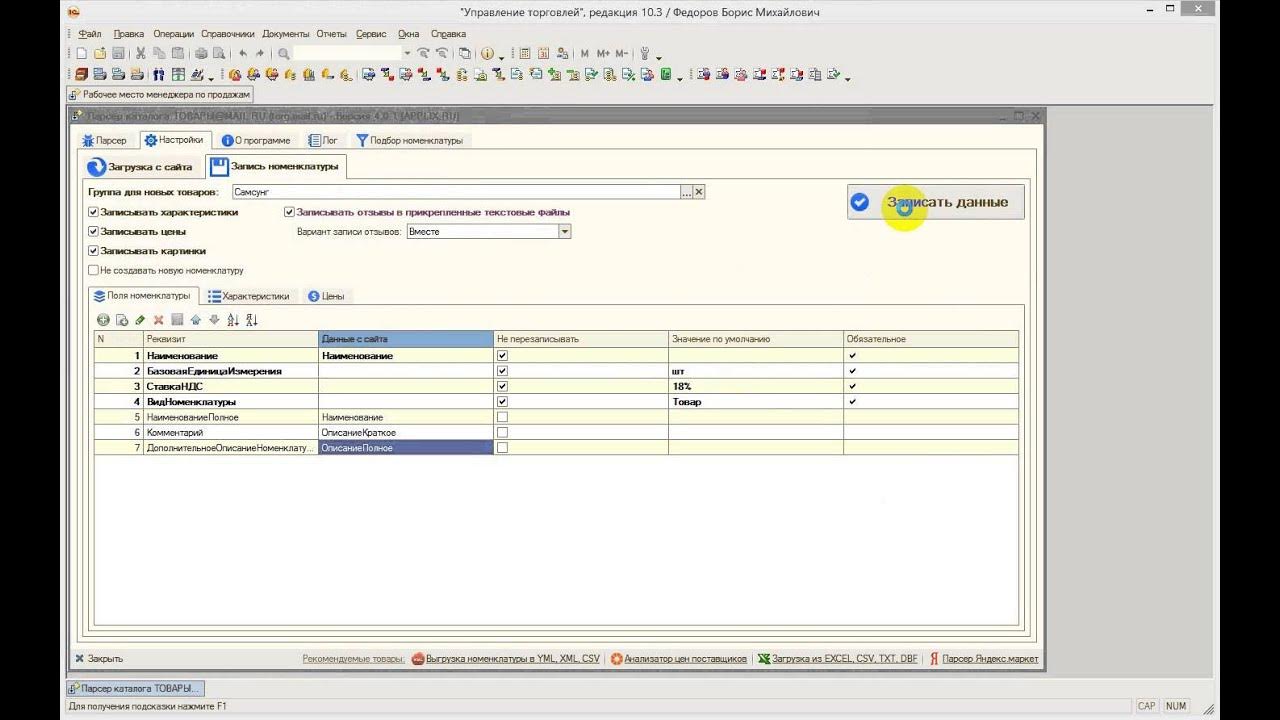Click the M- memory icon

622,53
